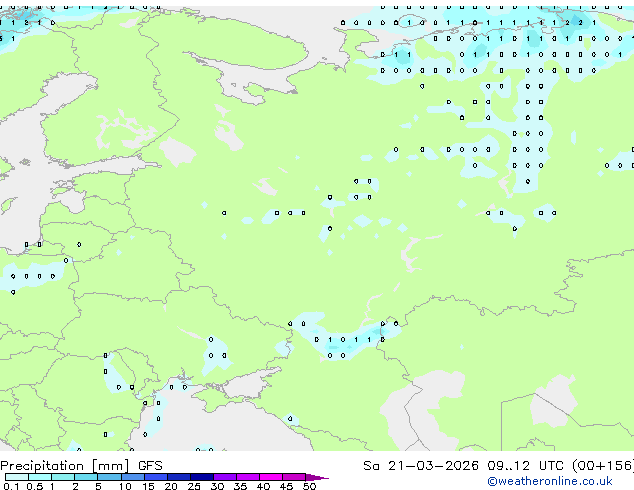Click the '35' legend scale label

tap(240, 486)
